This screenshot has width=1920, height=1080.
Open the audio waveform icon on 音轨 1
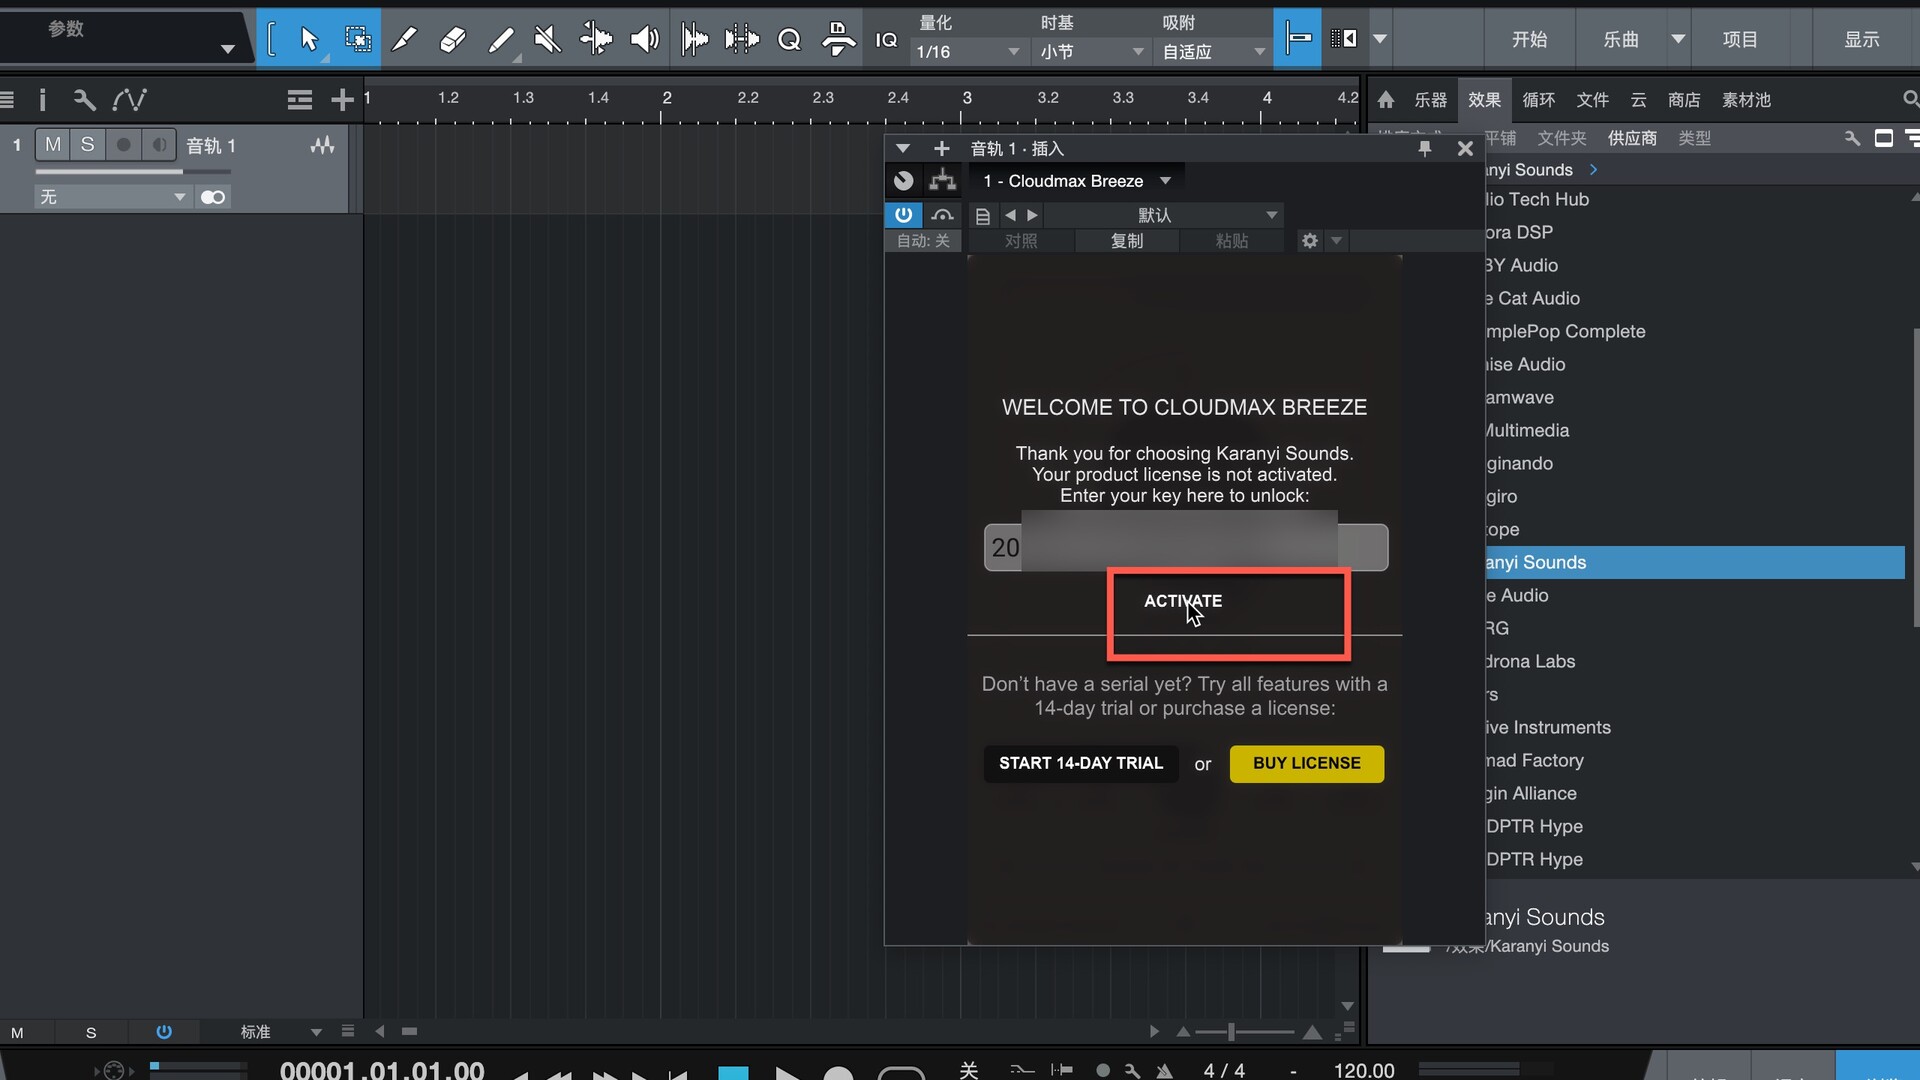(322, 146)
